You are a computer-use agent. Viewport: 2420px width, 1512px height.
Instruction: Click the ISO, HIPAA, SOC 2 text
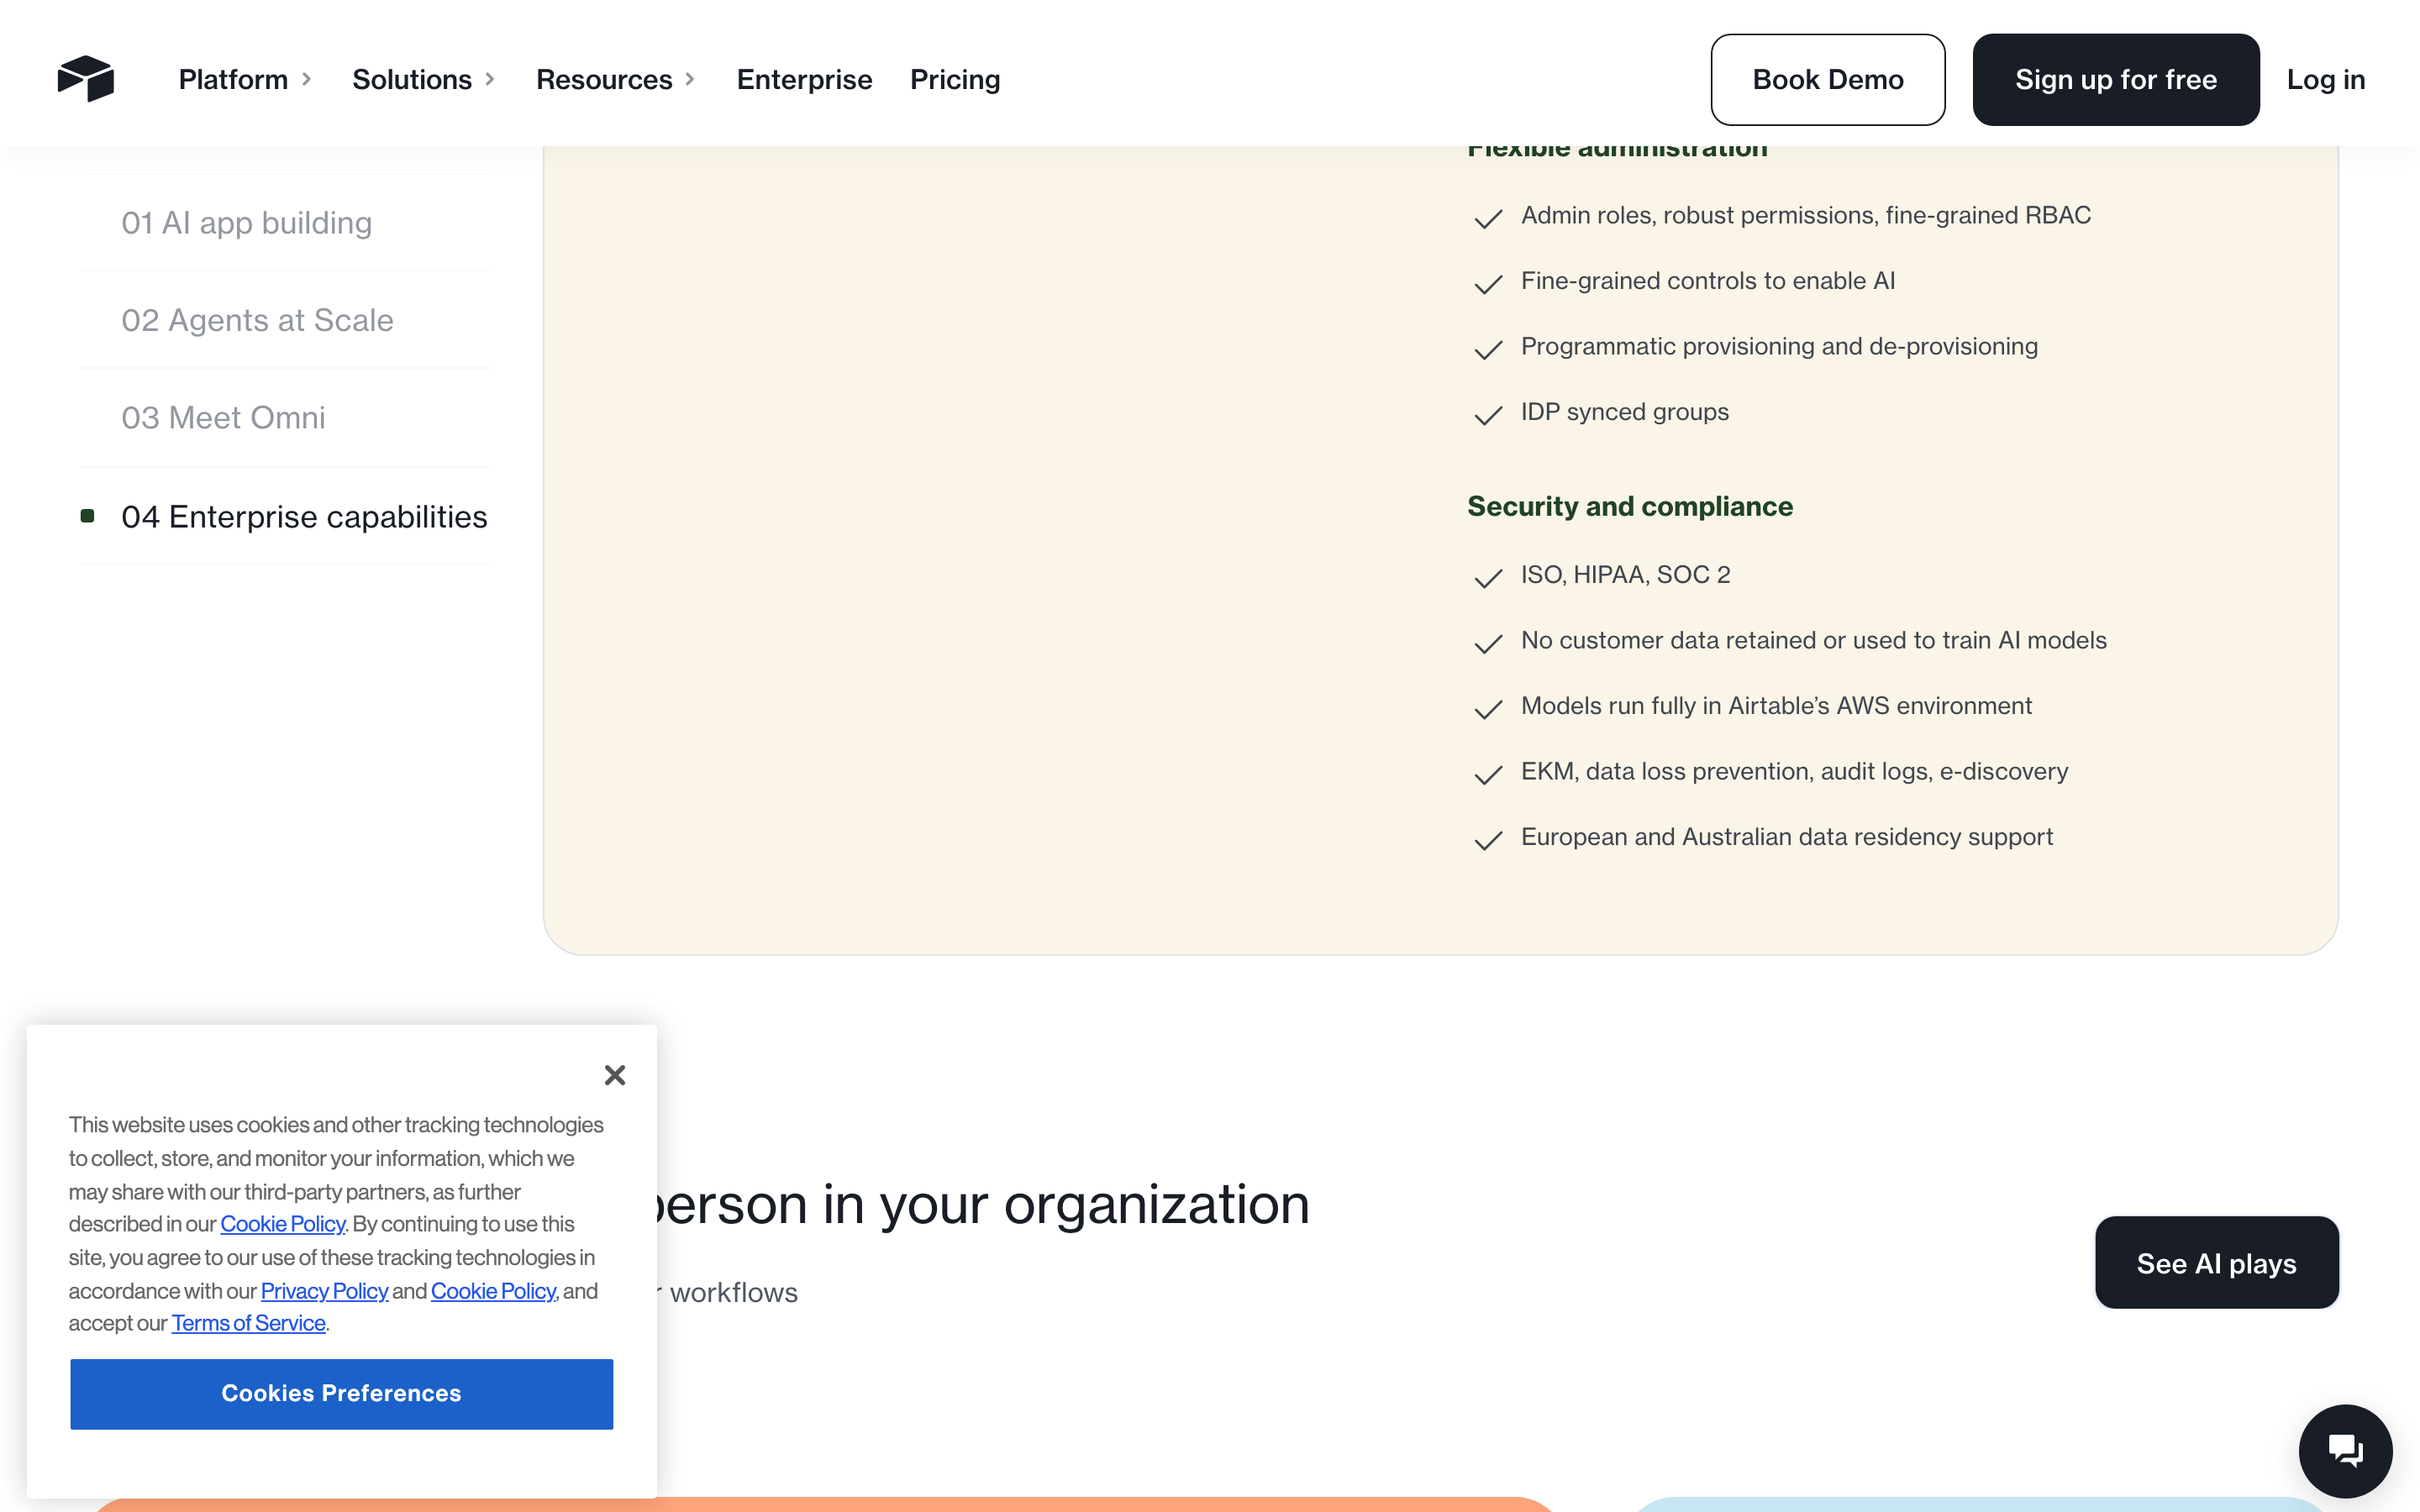1625,575
